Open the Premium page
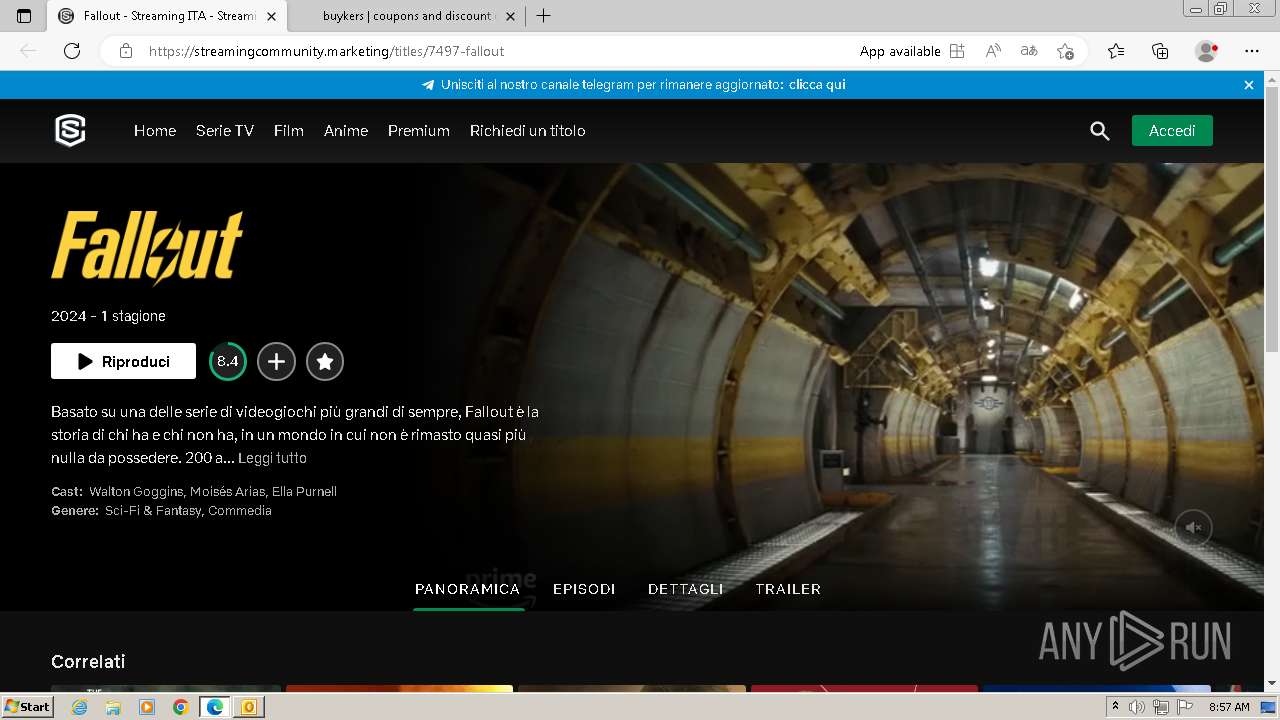 coord(419,131)
